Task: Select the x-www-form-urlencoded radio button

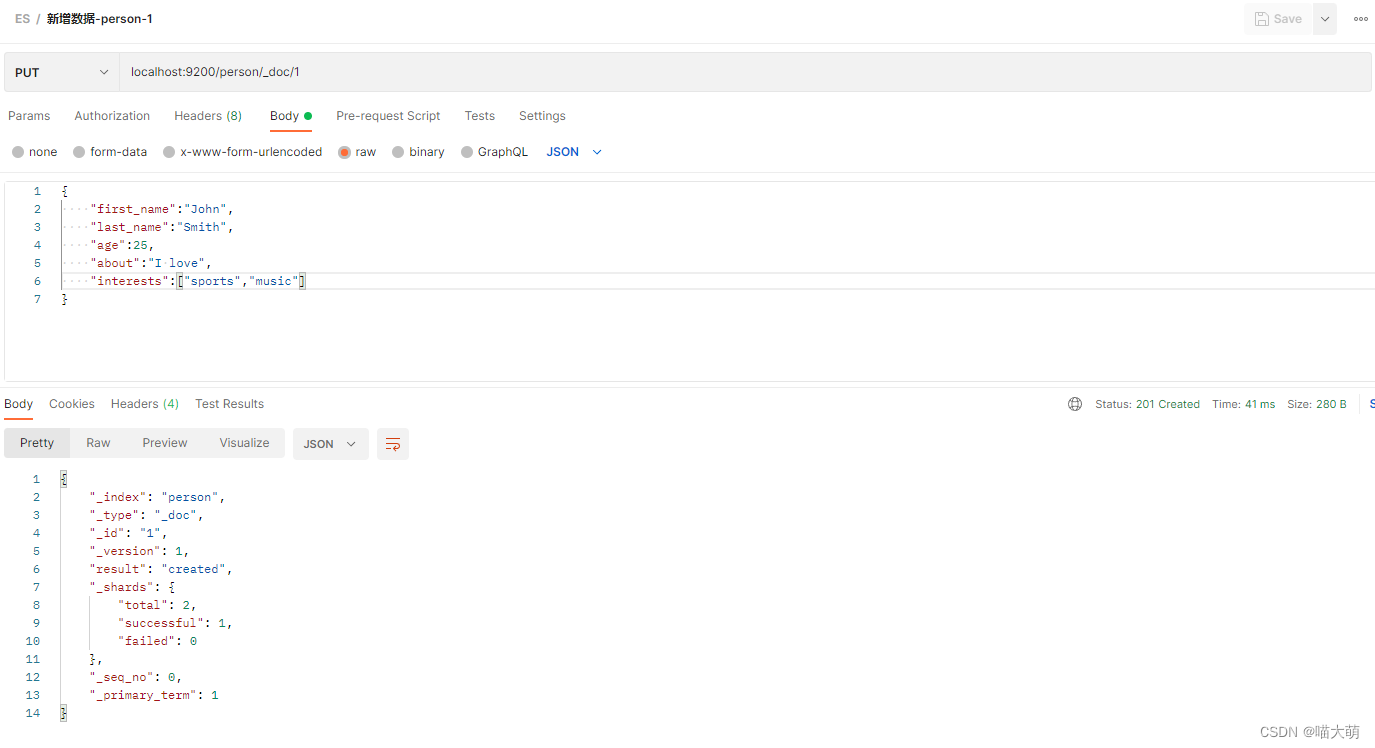Action: pyautogui.click(x=170, y=152)
